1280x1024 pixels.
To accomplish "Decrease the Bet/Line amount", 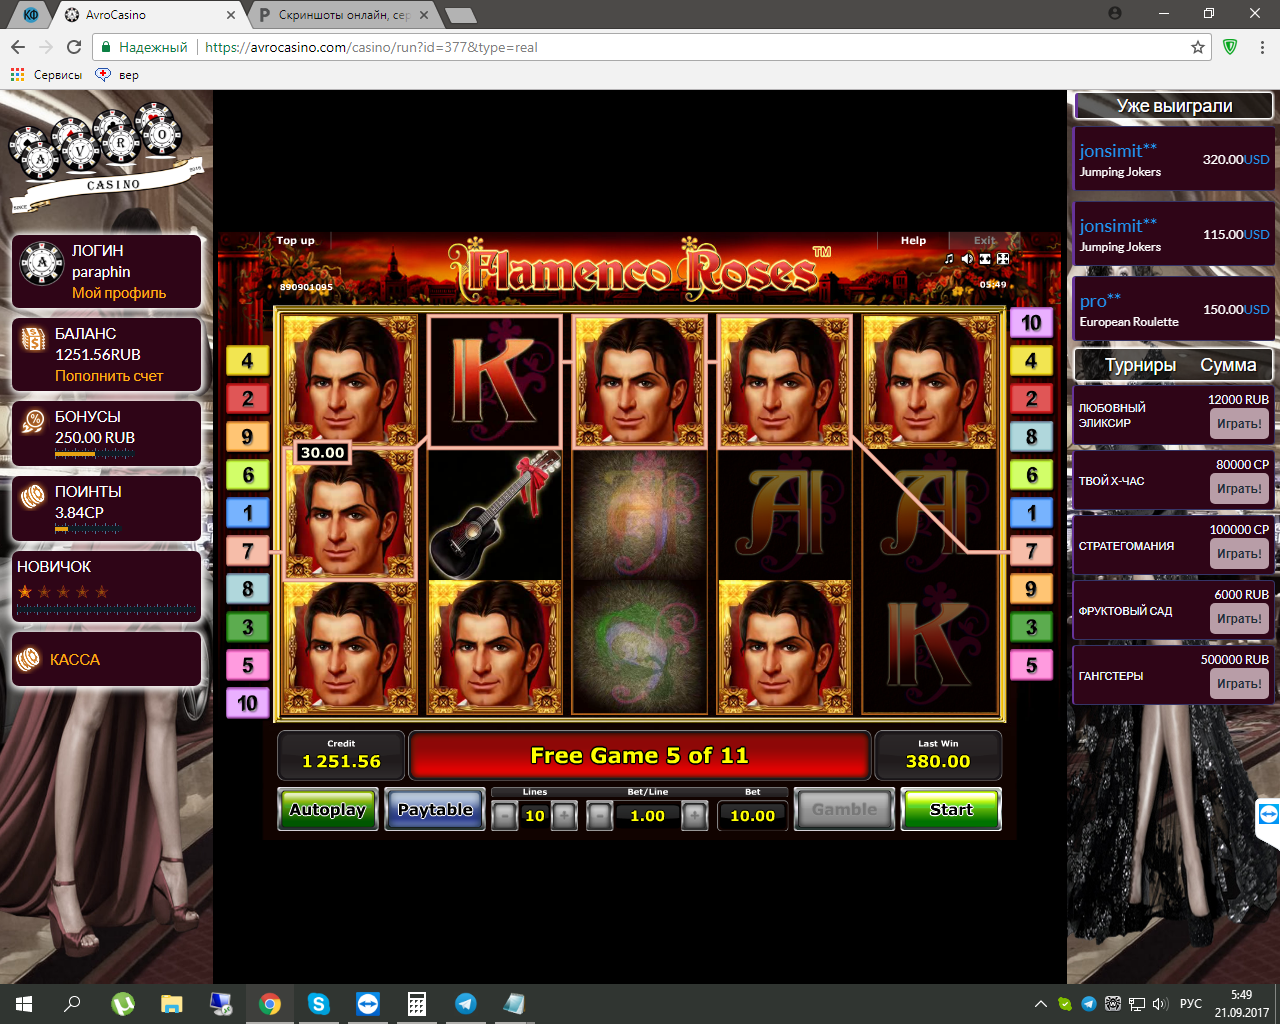I will coord(600,816).
